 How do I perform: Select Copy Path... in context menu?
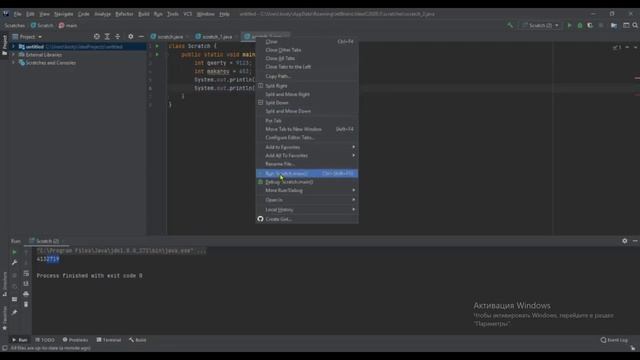[x=307, y=76]
